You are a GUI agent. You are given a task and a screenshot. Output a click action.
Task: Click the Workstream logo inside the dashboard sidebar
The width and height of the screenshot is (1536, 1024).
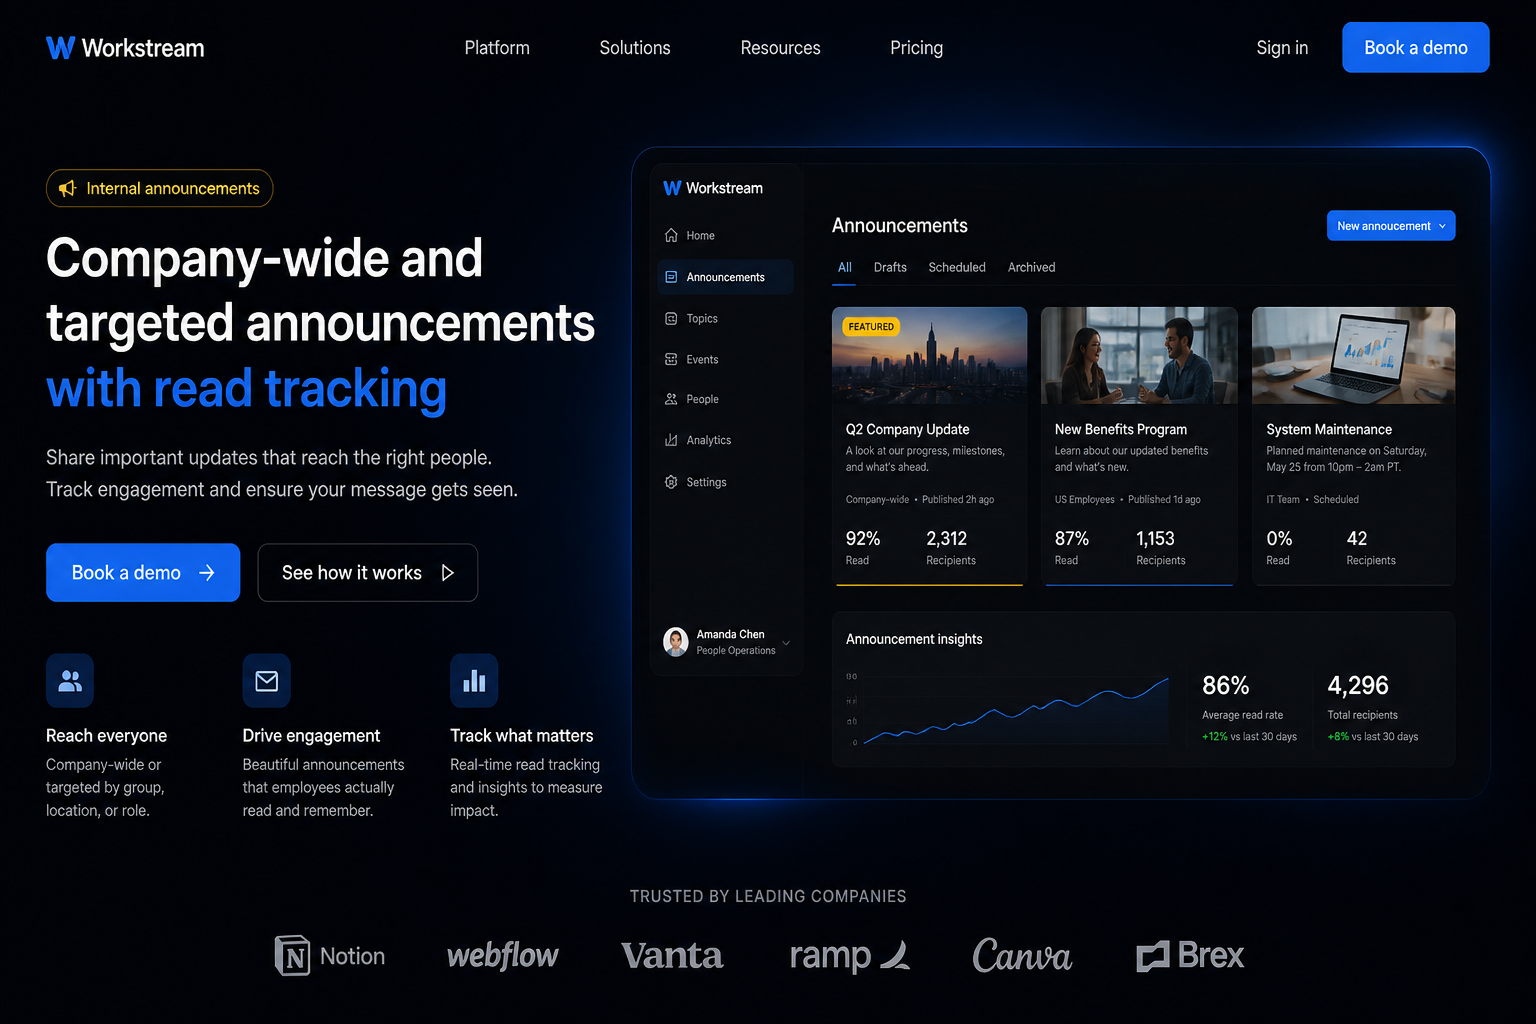click(713, 188)
